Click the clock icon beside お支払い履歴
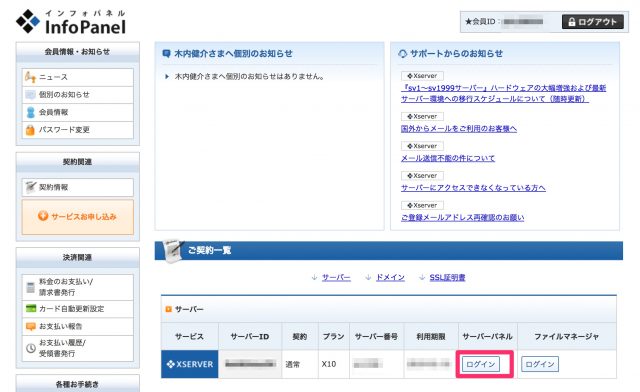Image resolution: width=640 pixels, height=392 pixels. pyautogui.click(x=31, y=348)
